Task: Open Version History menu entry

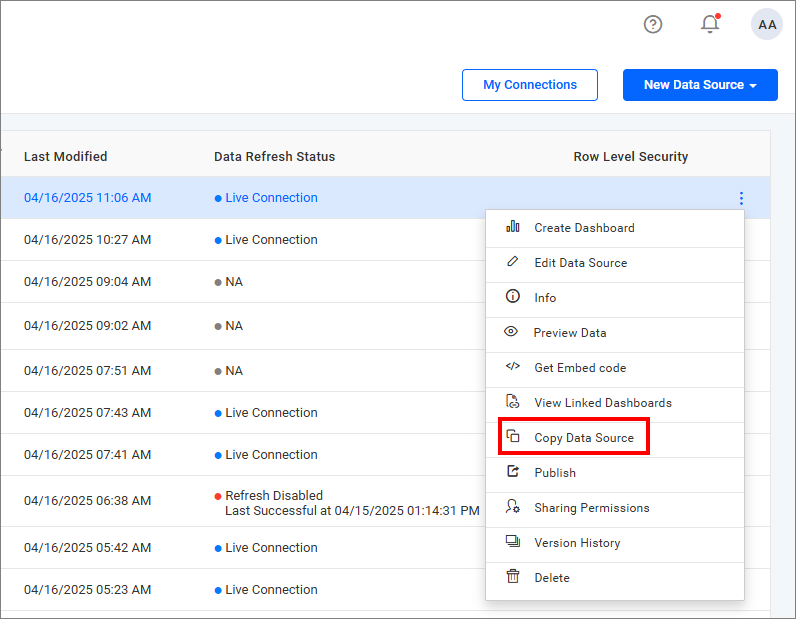Action: click(615, 543)
